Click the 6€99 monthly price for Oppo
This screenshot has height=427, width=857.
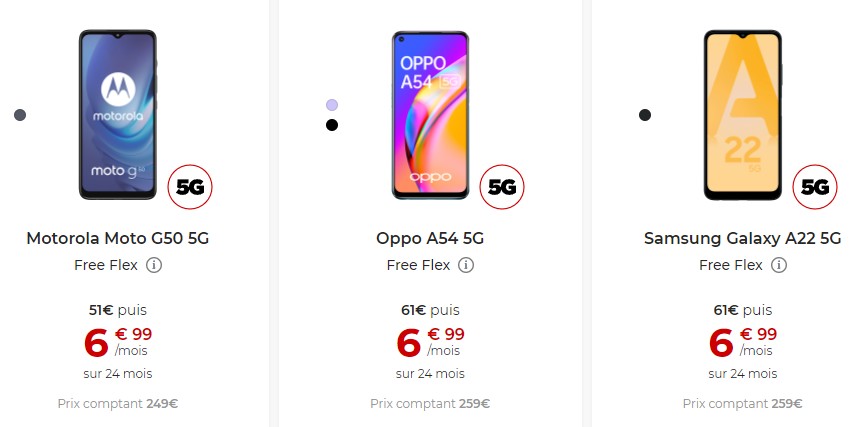pos(430,342)
